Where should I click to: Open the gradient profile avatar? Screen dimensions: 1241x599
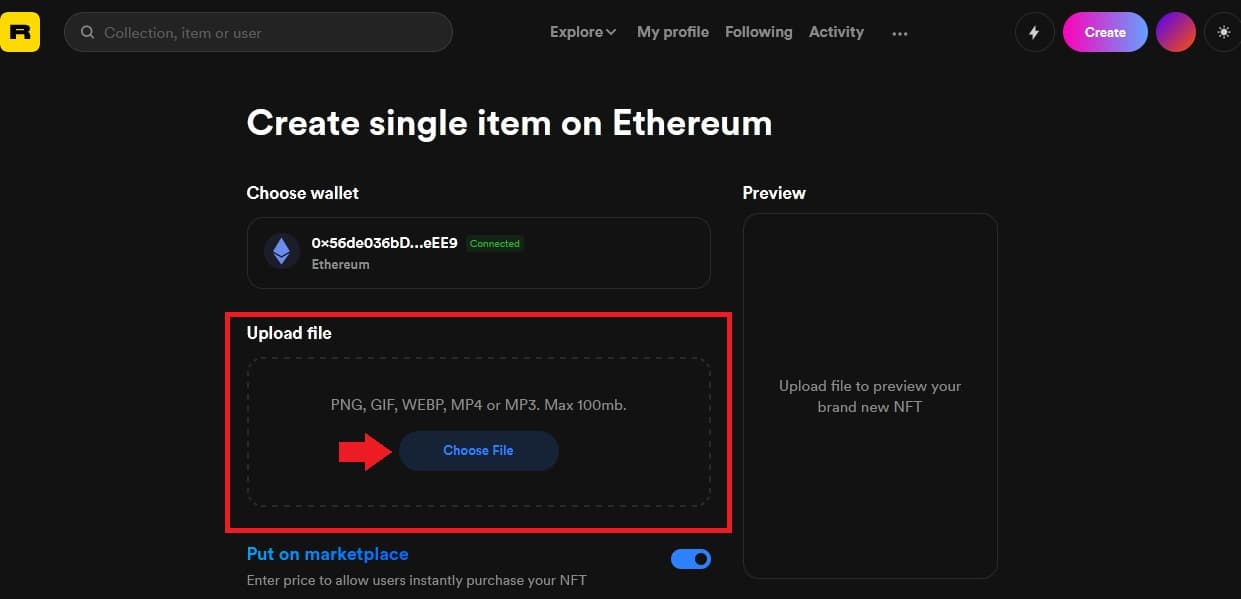1176,32
